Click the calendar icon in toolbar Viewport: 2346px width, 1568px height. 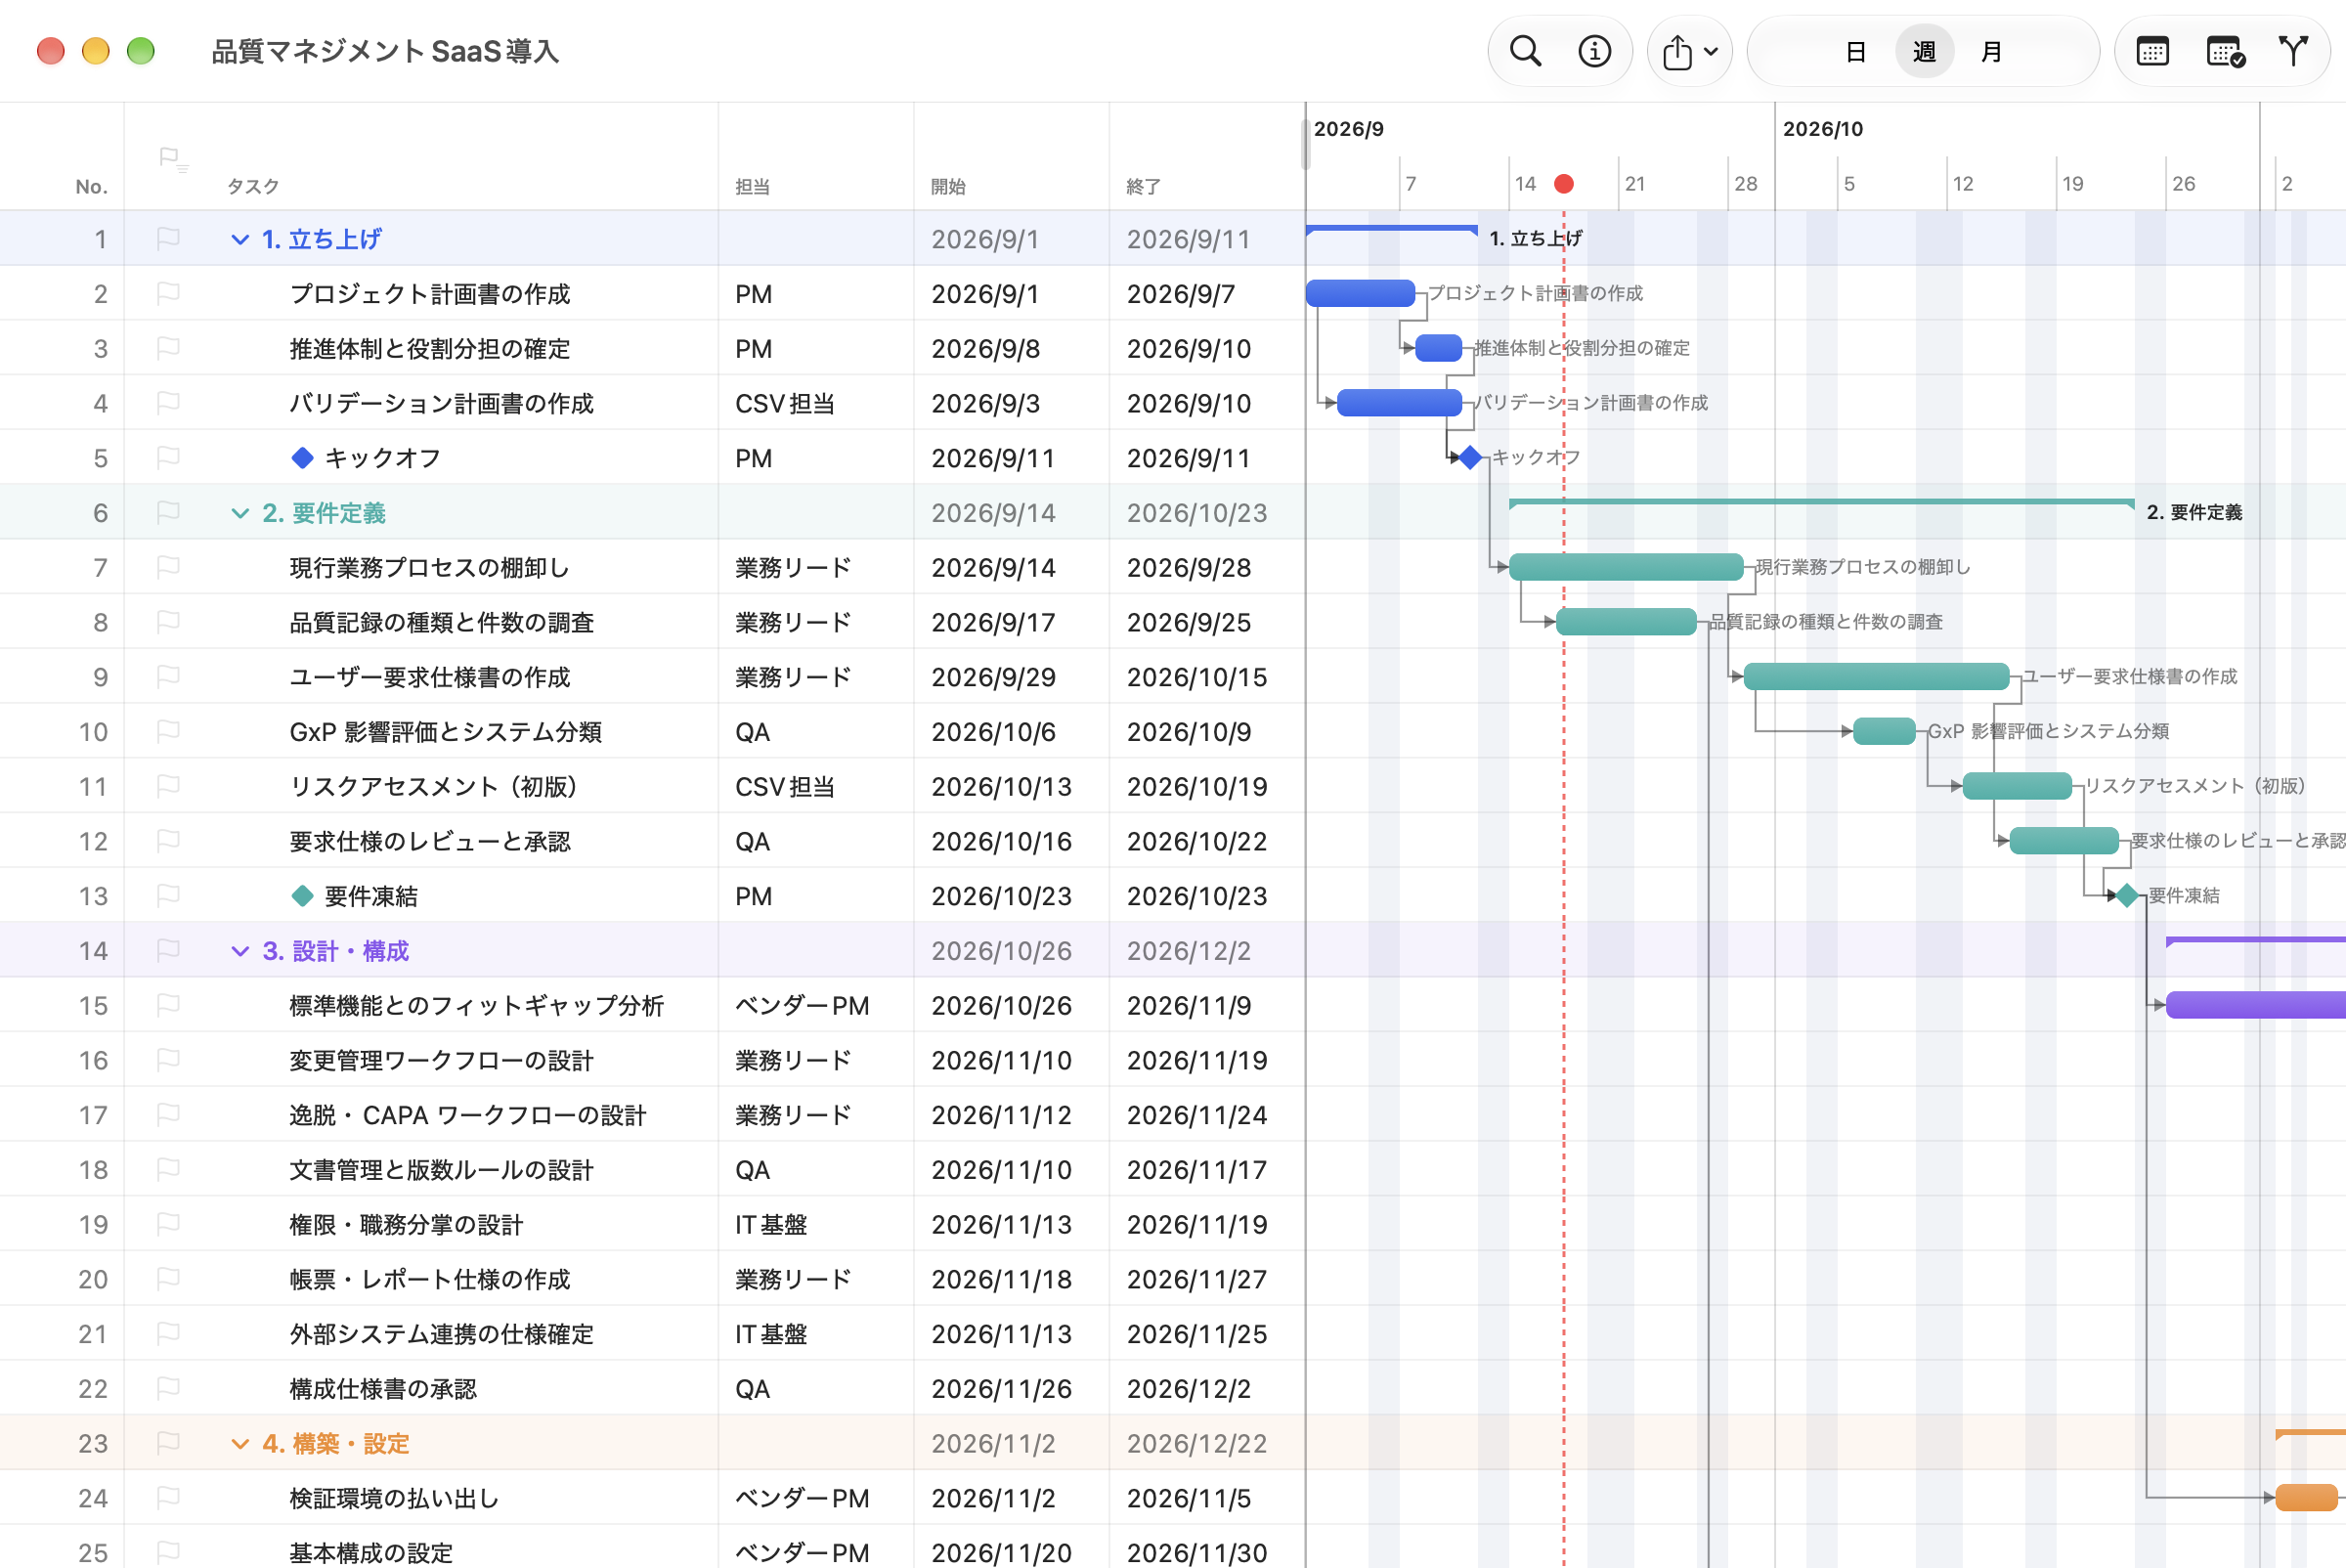(2152, 51)
